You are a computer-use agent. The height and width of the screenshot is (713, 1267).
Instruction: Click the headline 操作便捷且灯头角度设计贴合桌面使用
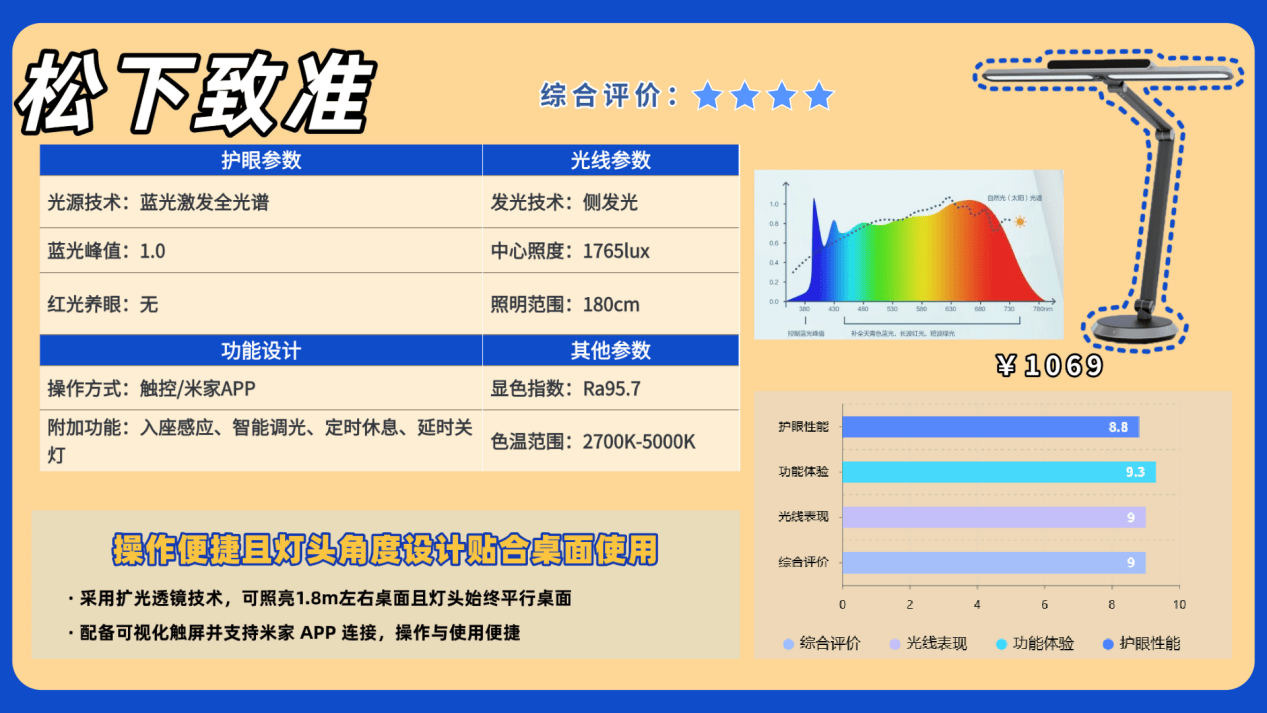coord(385,549)
